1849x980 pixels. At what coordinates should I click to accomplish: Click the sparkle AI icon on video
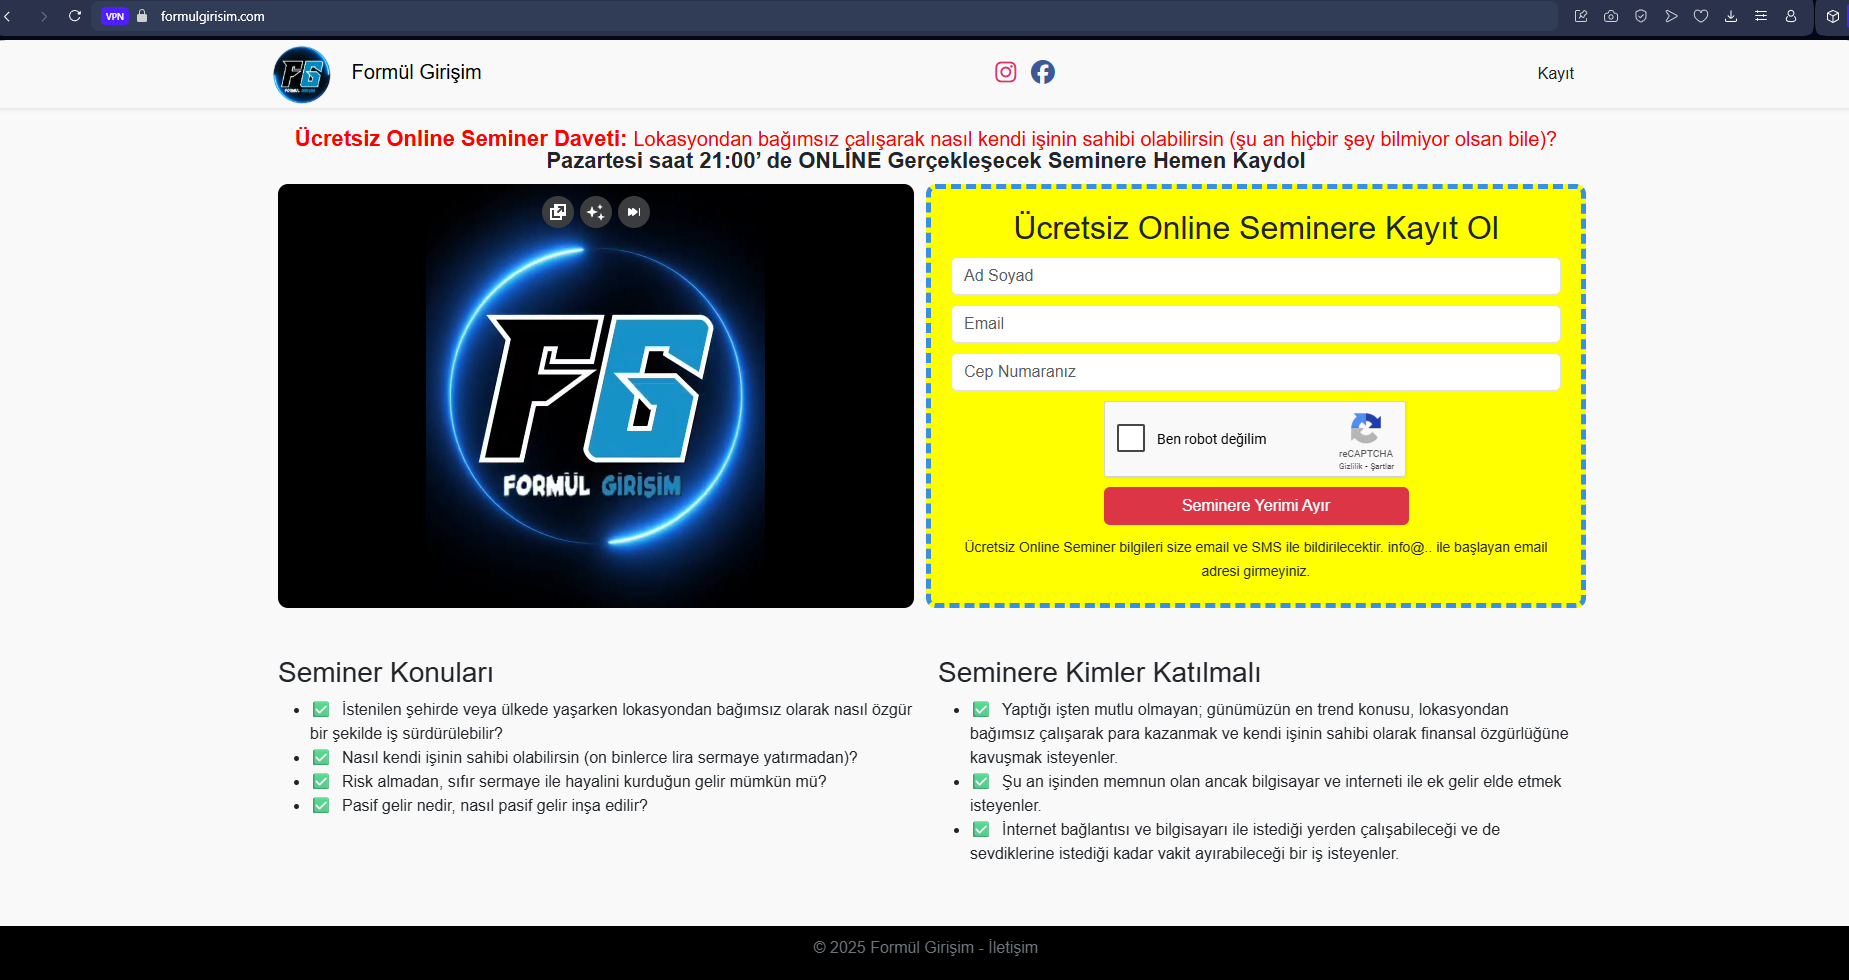596,212
